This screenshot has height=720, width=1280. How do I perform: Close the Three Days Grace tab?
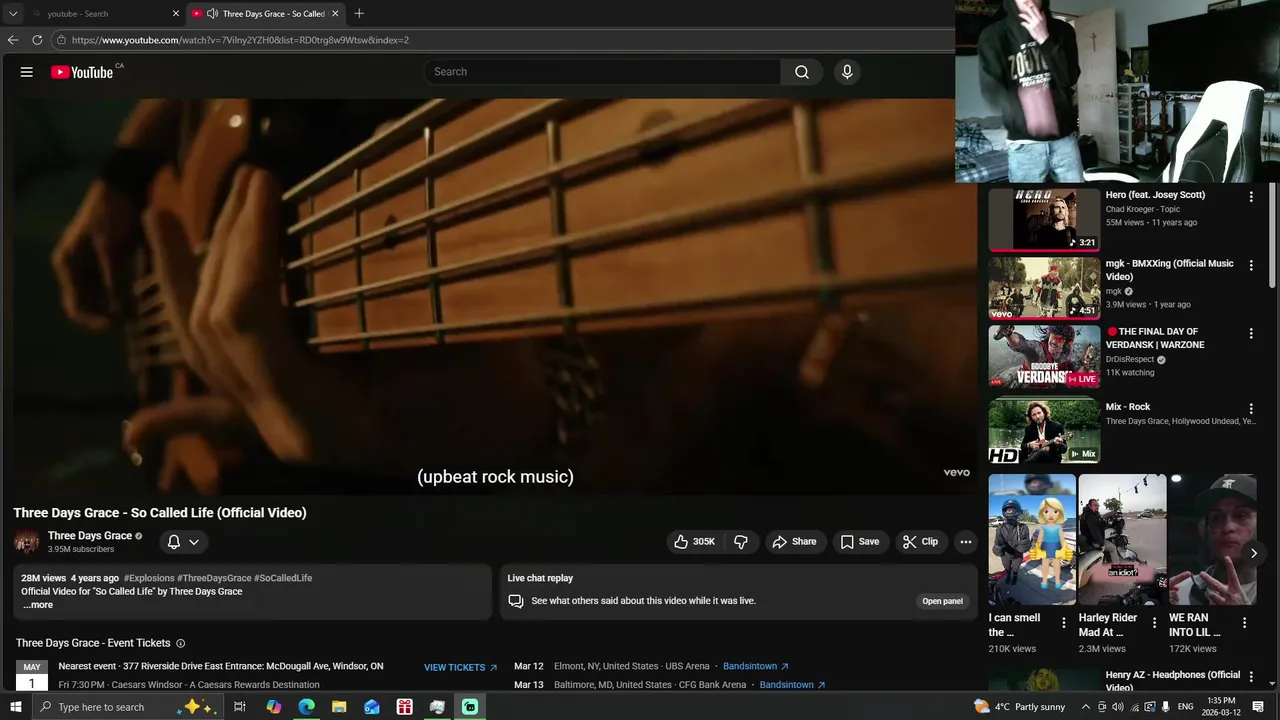point(335,13)
